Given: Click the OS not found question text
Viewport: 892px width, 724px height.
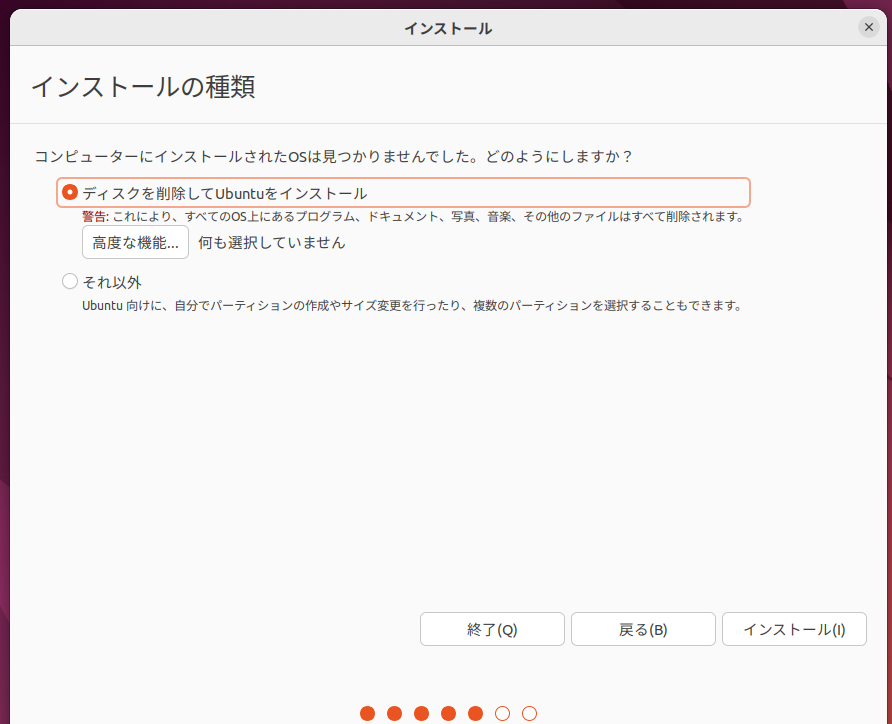Looking at the screenshot, I should point(333,156).
